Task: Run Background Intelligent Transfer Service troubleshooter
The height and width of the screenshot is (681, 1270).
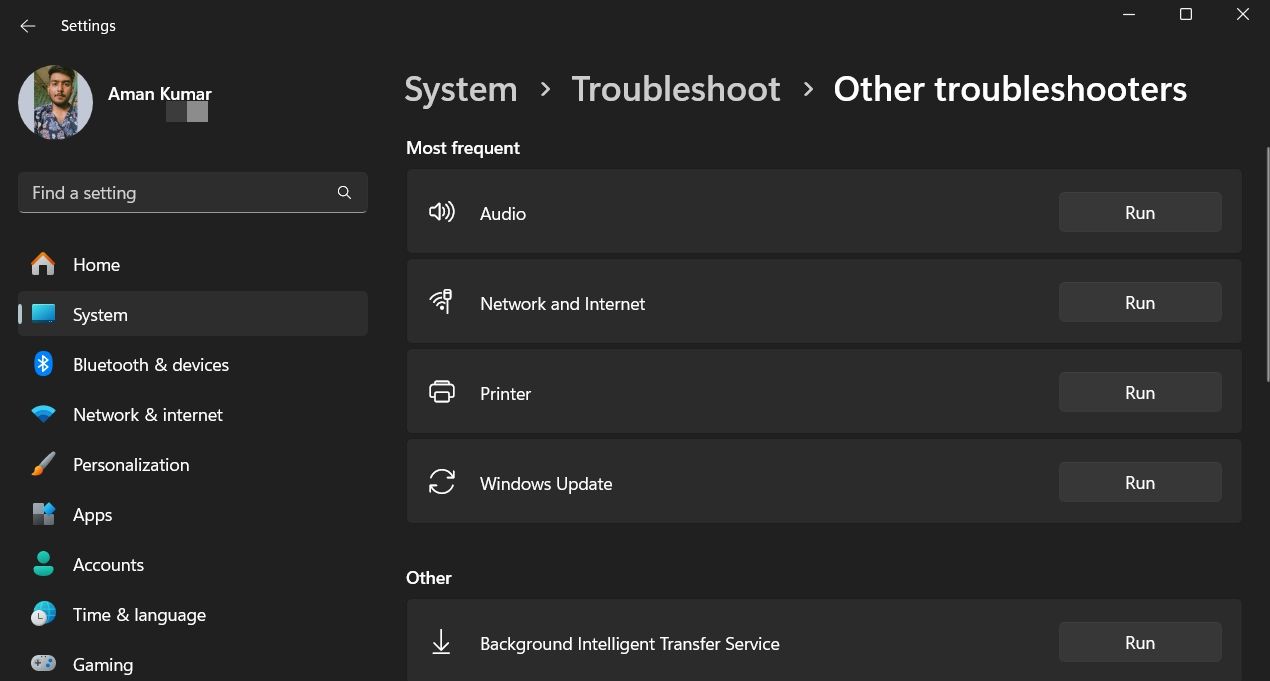Action: pos(1139,642)
